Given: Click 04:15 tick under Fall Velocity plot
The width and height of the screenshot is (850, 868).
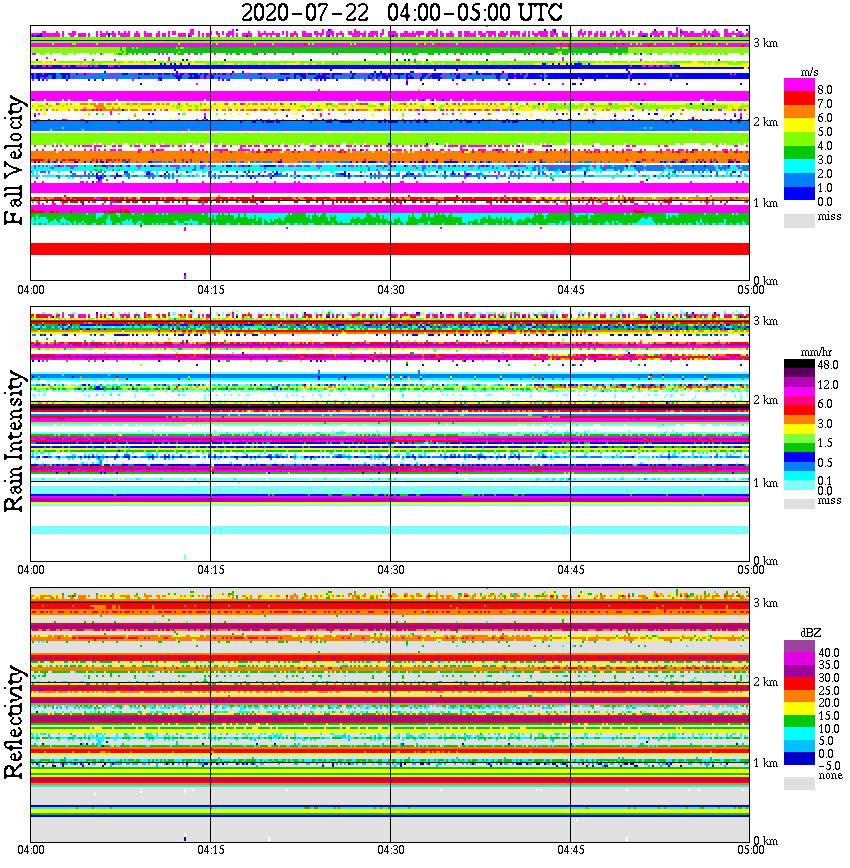Looking at the screenshot, I should tap(211, 290).
